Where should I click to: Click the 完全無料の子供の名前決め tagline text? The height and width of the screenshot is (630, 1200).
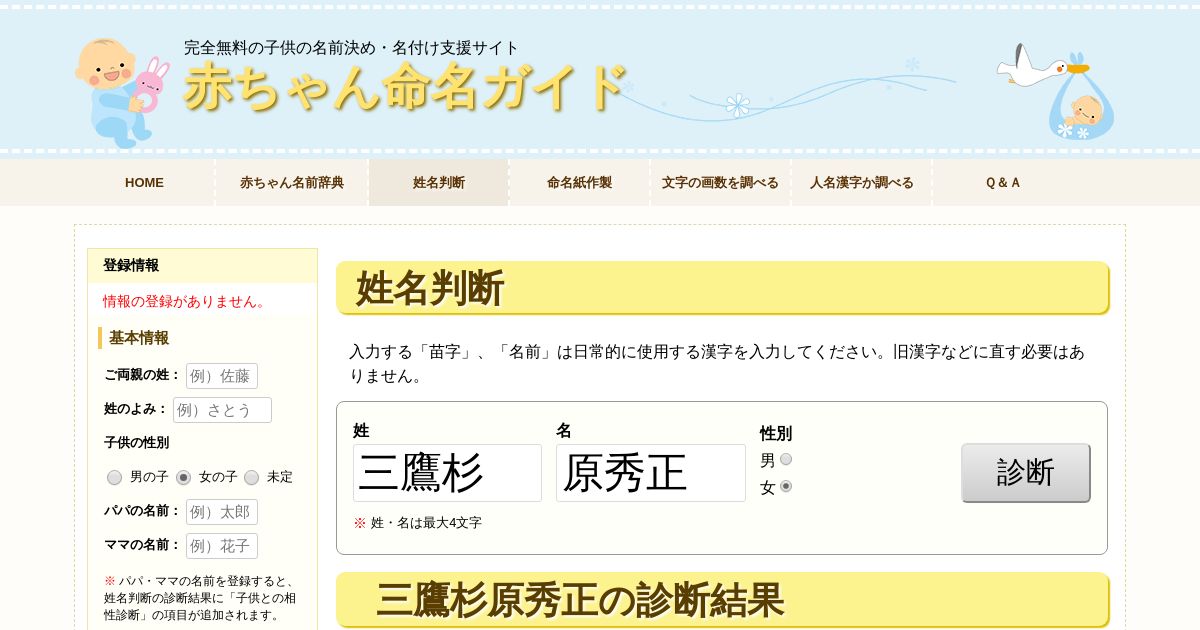351,47
